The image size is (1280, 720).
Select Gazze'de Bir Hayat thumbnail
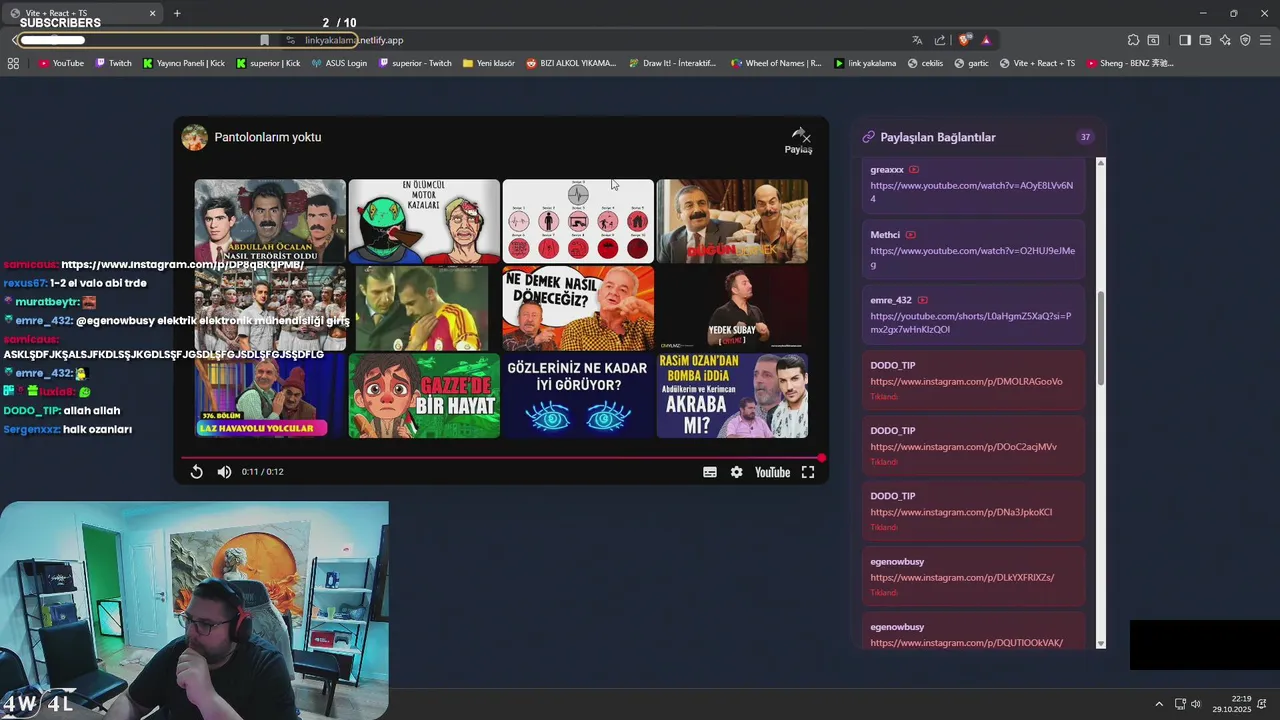pos(424,396)
